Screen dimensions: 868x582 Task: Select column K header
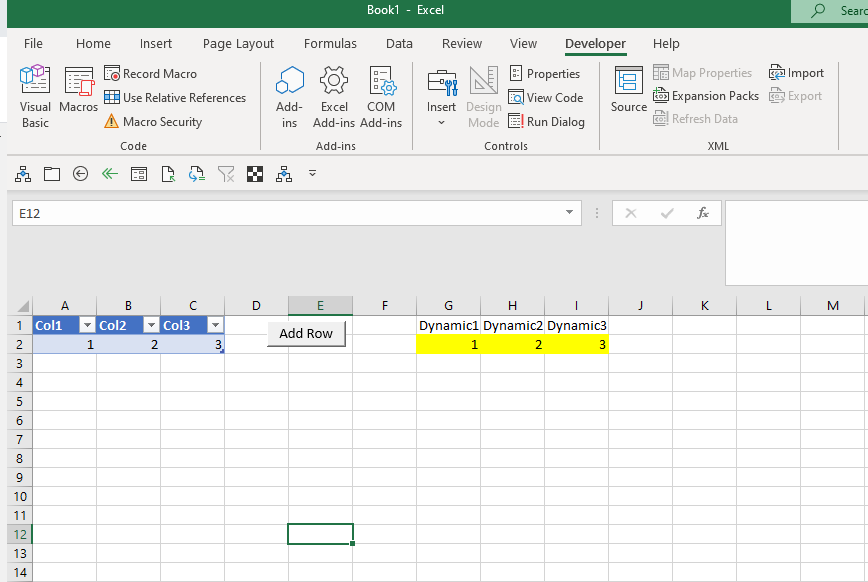pyautogui.click(x=704, y=306)
